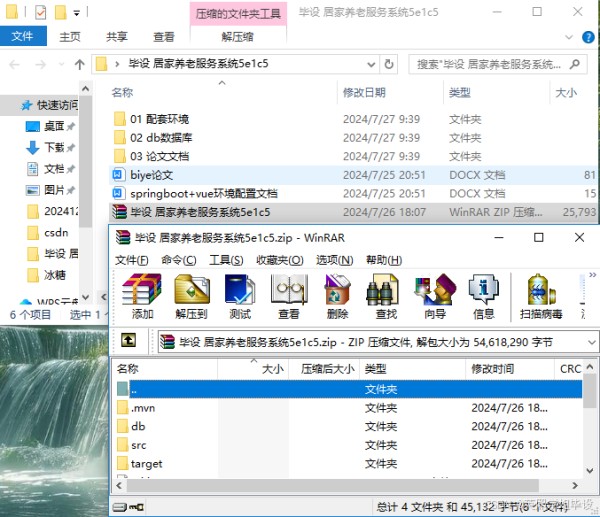The image size is (600, 517).
Task: Sort WinRAR list by Modified Time (修改时间)
Action: click(510, 369)
